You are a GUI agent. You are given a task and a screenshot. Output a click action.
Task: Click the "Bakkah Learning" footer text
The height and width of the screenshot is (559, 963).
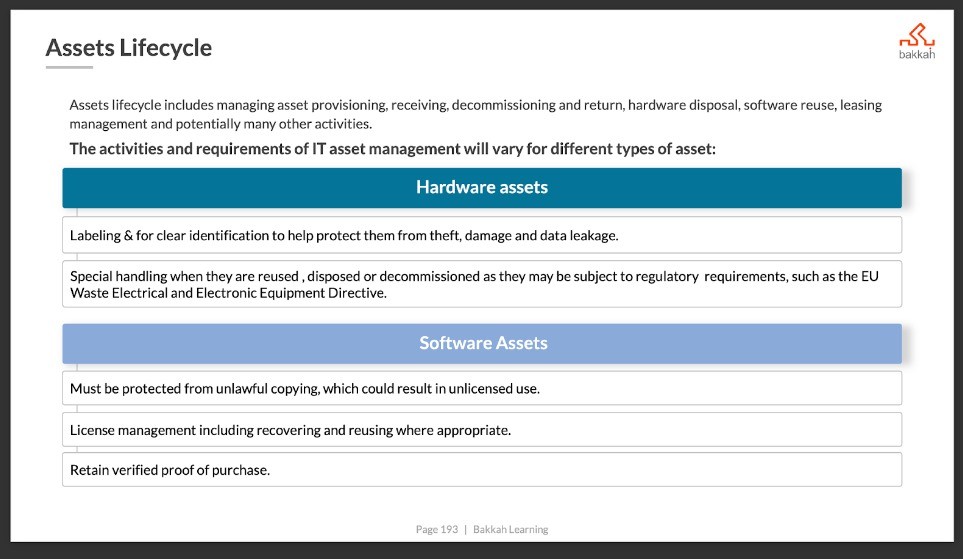pyautogui.click(x=510, y=530)
